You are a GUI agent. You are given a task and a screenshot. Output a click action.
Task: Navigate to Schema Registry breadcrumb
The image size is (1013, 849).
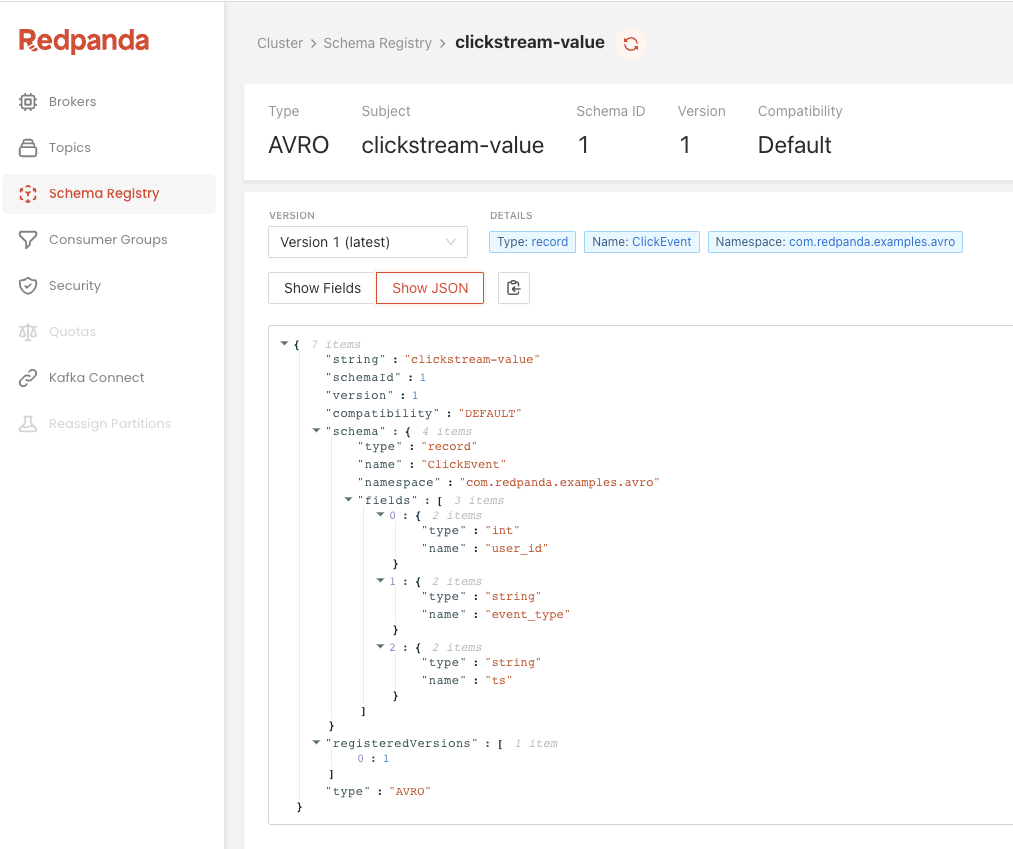click(377, 43)
